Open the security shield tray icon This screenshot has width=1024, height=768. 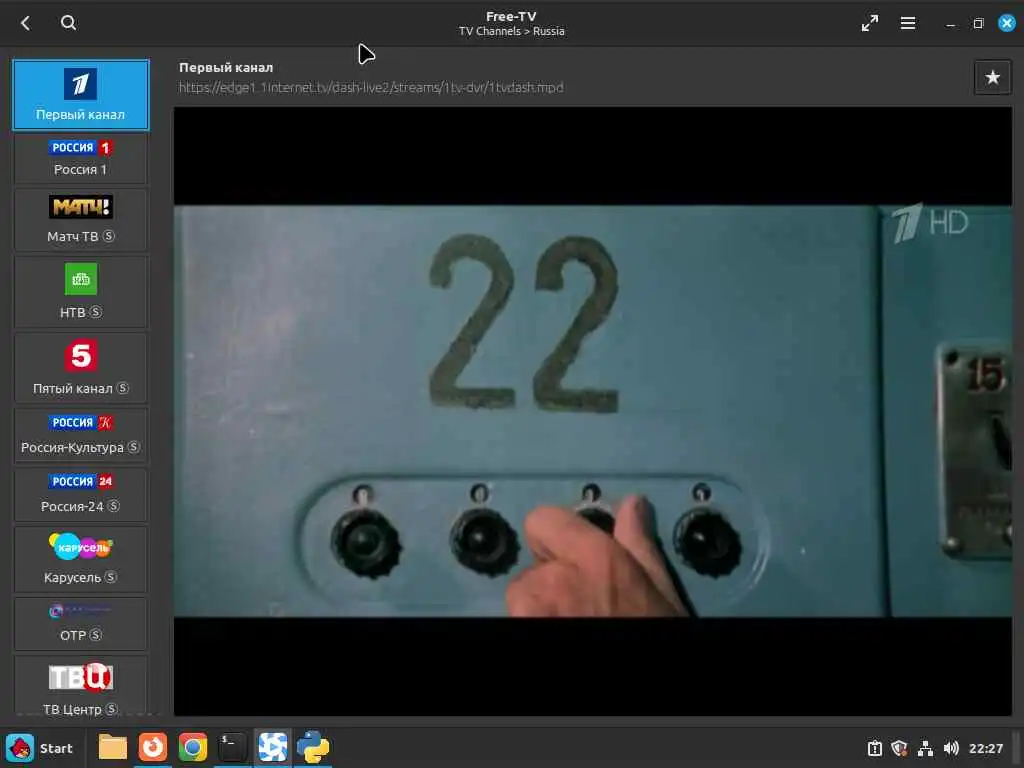point(899,748)
